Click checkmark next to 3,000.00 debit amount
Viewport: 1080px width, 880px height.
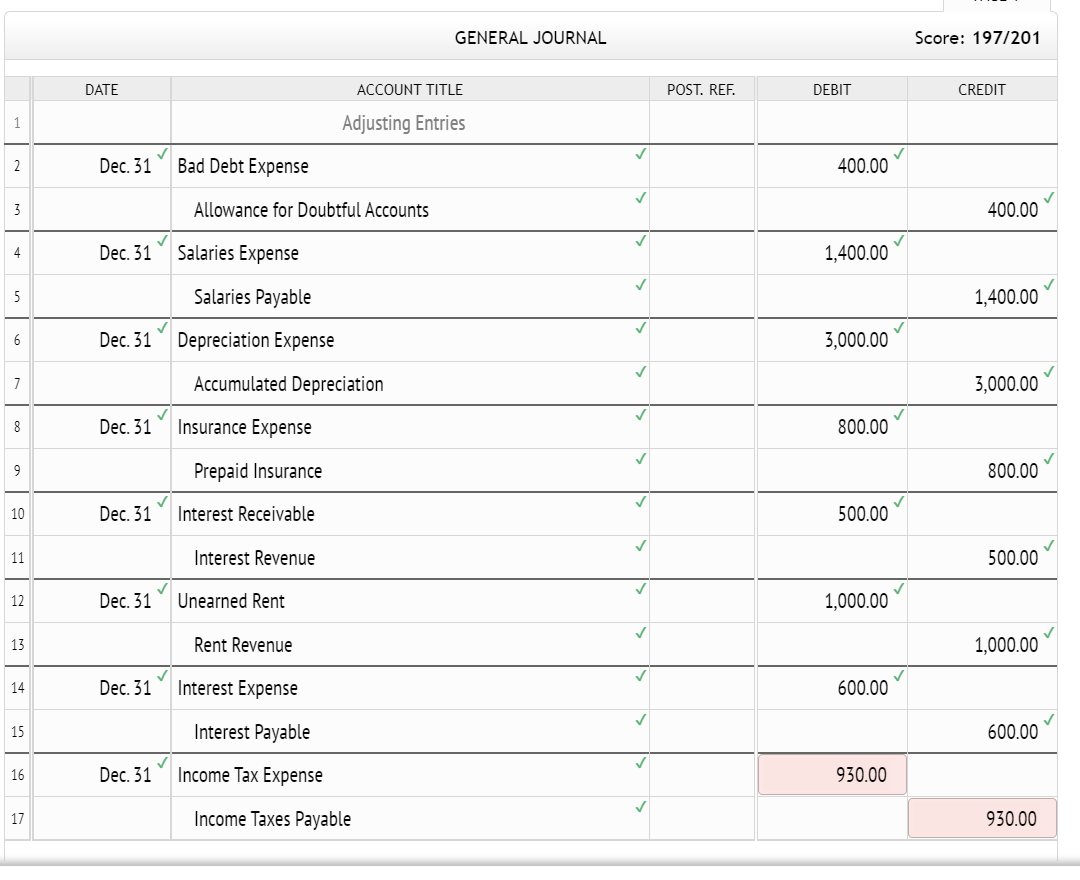coord(899,328)
